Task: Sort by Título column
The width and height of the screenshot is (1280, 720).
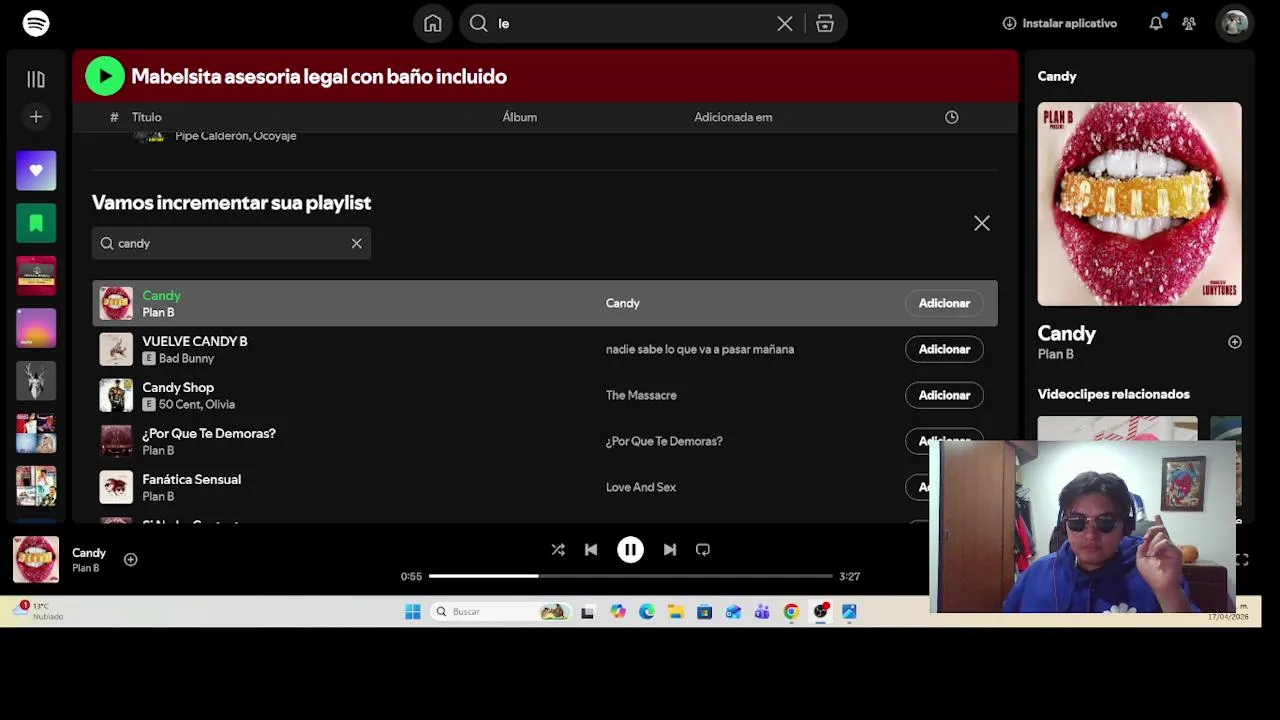Action: [146, 117]
